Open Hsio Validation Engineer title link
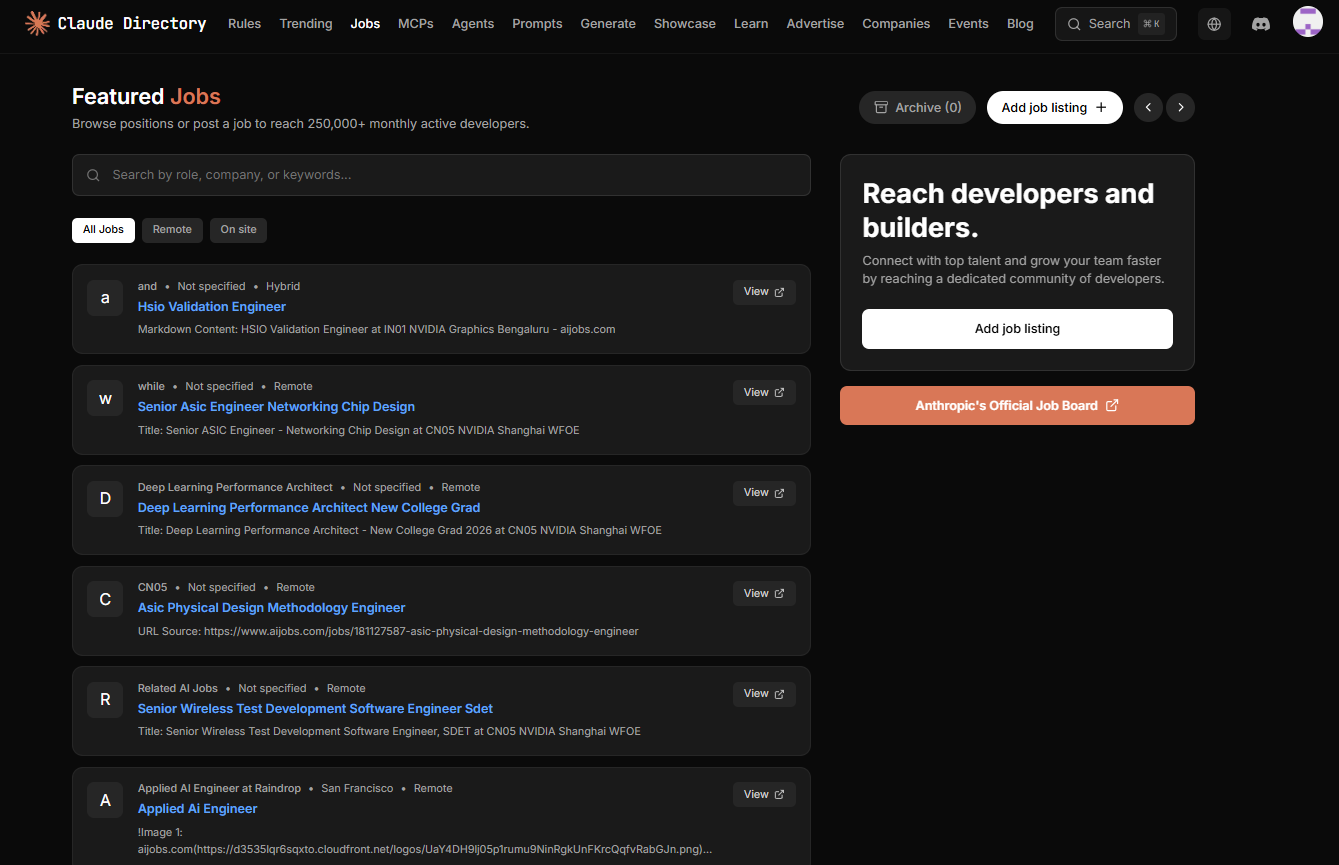Screen dimensions: 1339x865 click(x=212, y=307)
